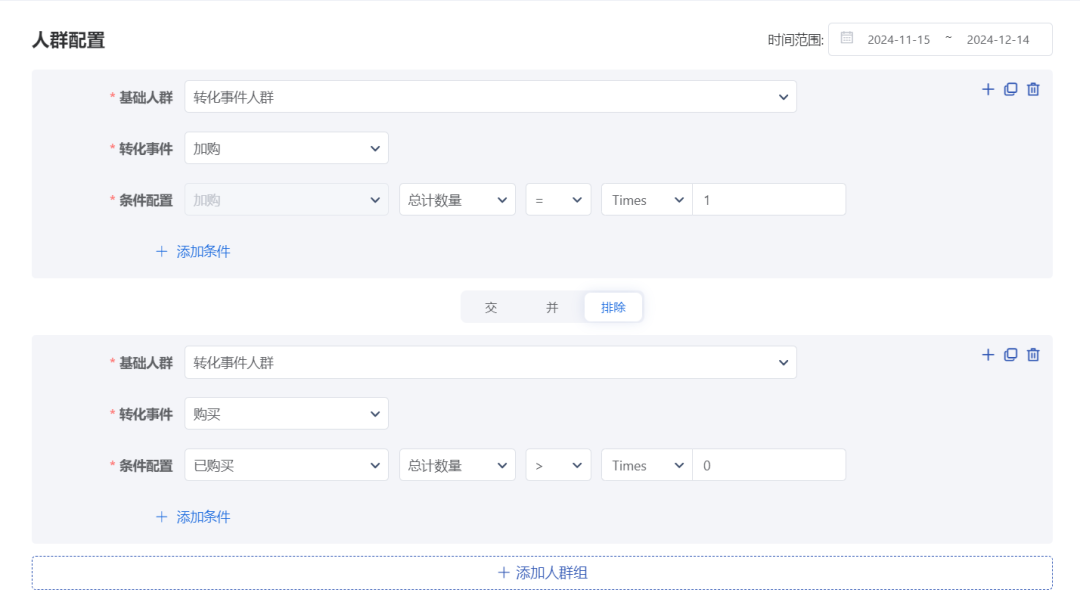Click the plus icon beside the first 添加条件
Screen dimensions: 1080x602
coord(162,251)
